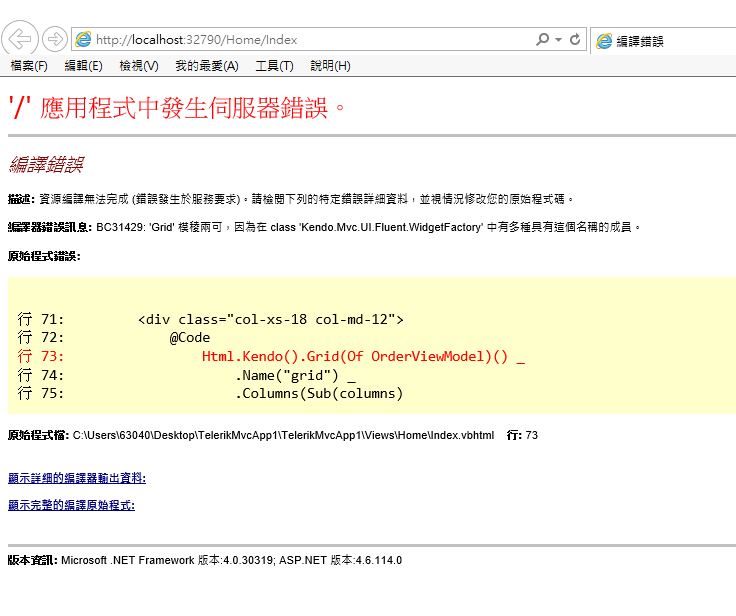The width and height of the screenshot is (736, 616).
Task: Open the 工具(T) tools menu
Action: (274, 66)
